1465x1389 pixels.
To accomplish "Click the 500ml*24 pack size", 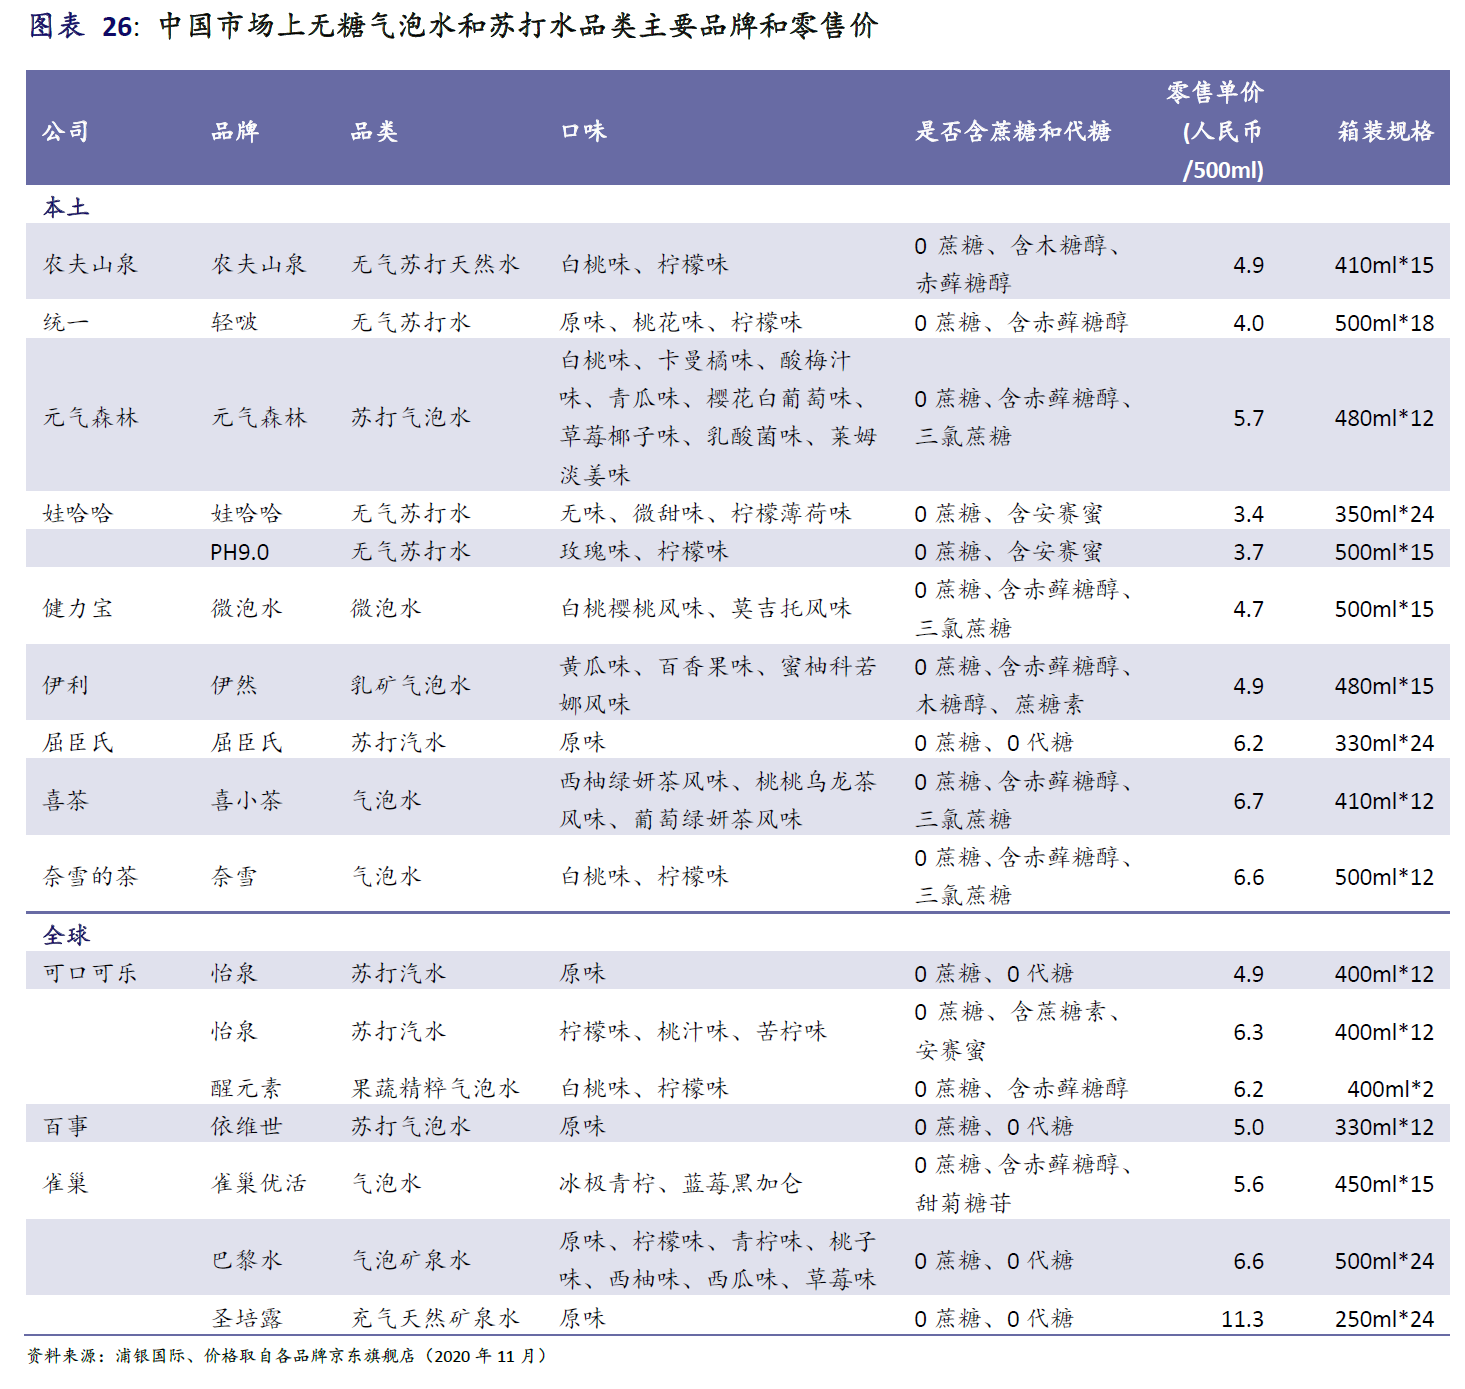I will point(1384,1261).
